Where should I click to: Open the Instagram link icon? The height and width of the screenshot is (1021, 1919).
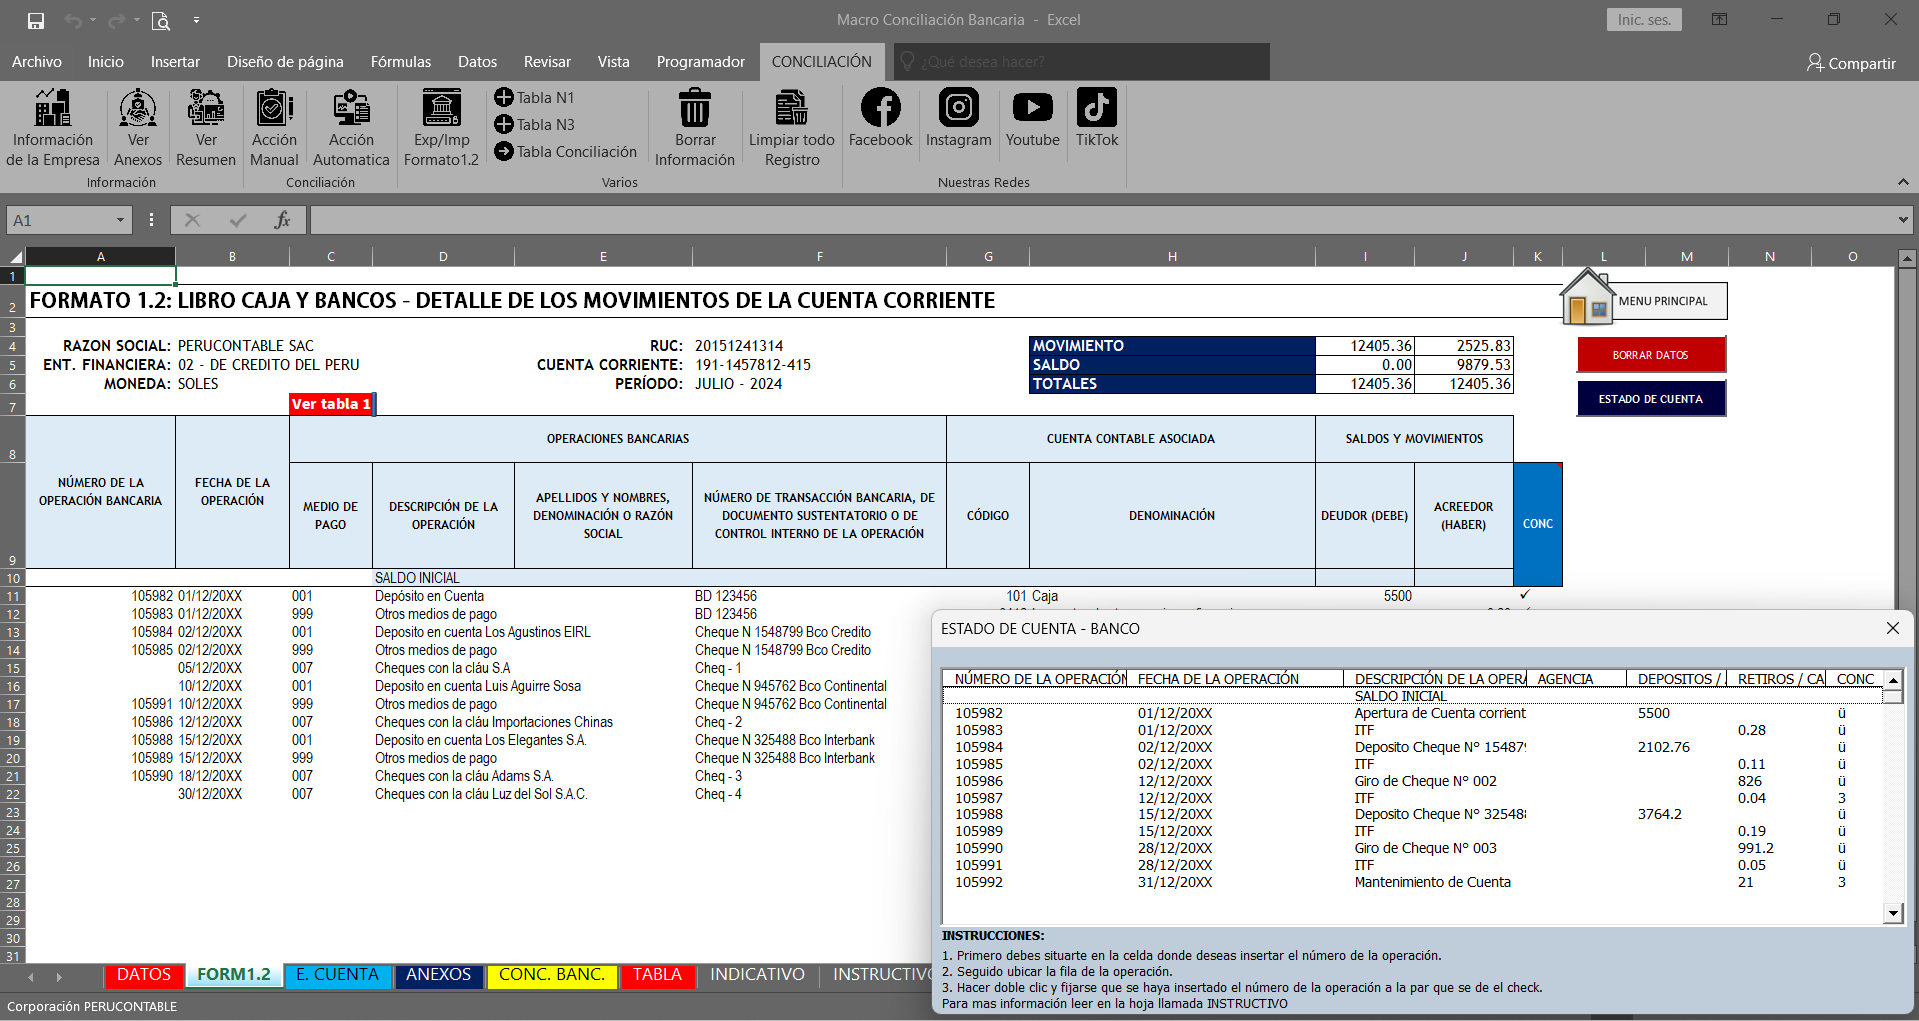(958, 107)
